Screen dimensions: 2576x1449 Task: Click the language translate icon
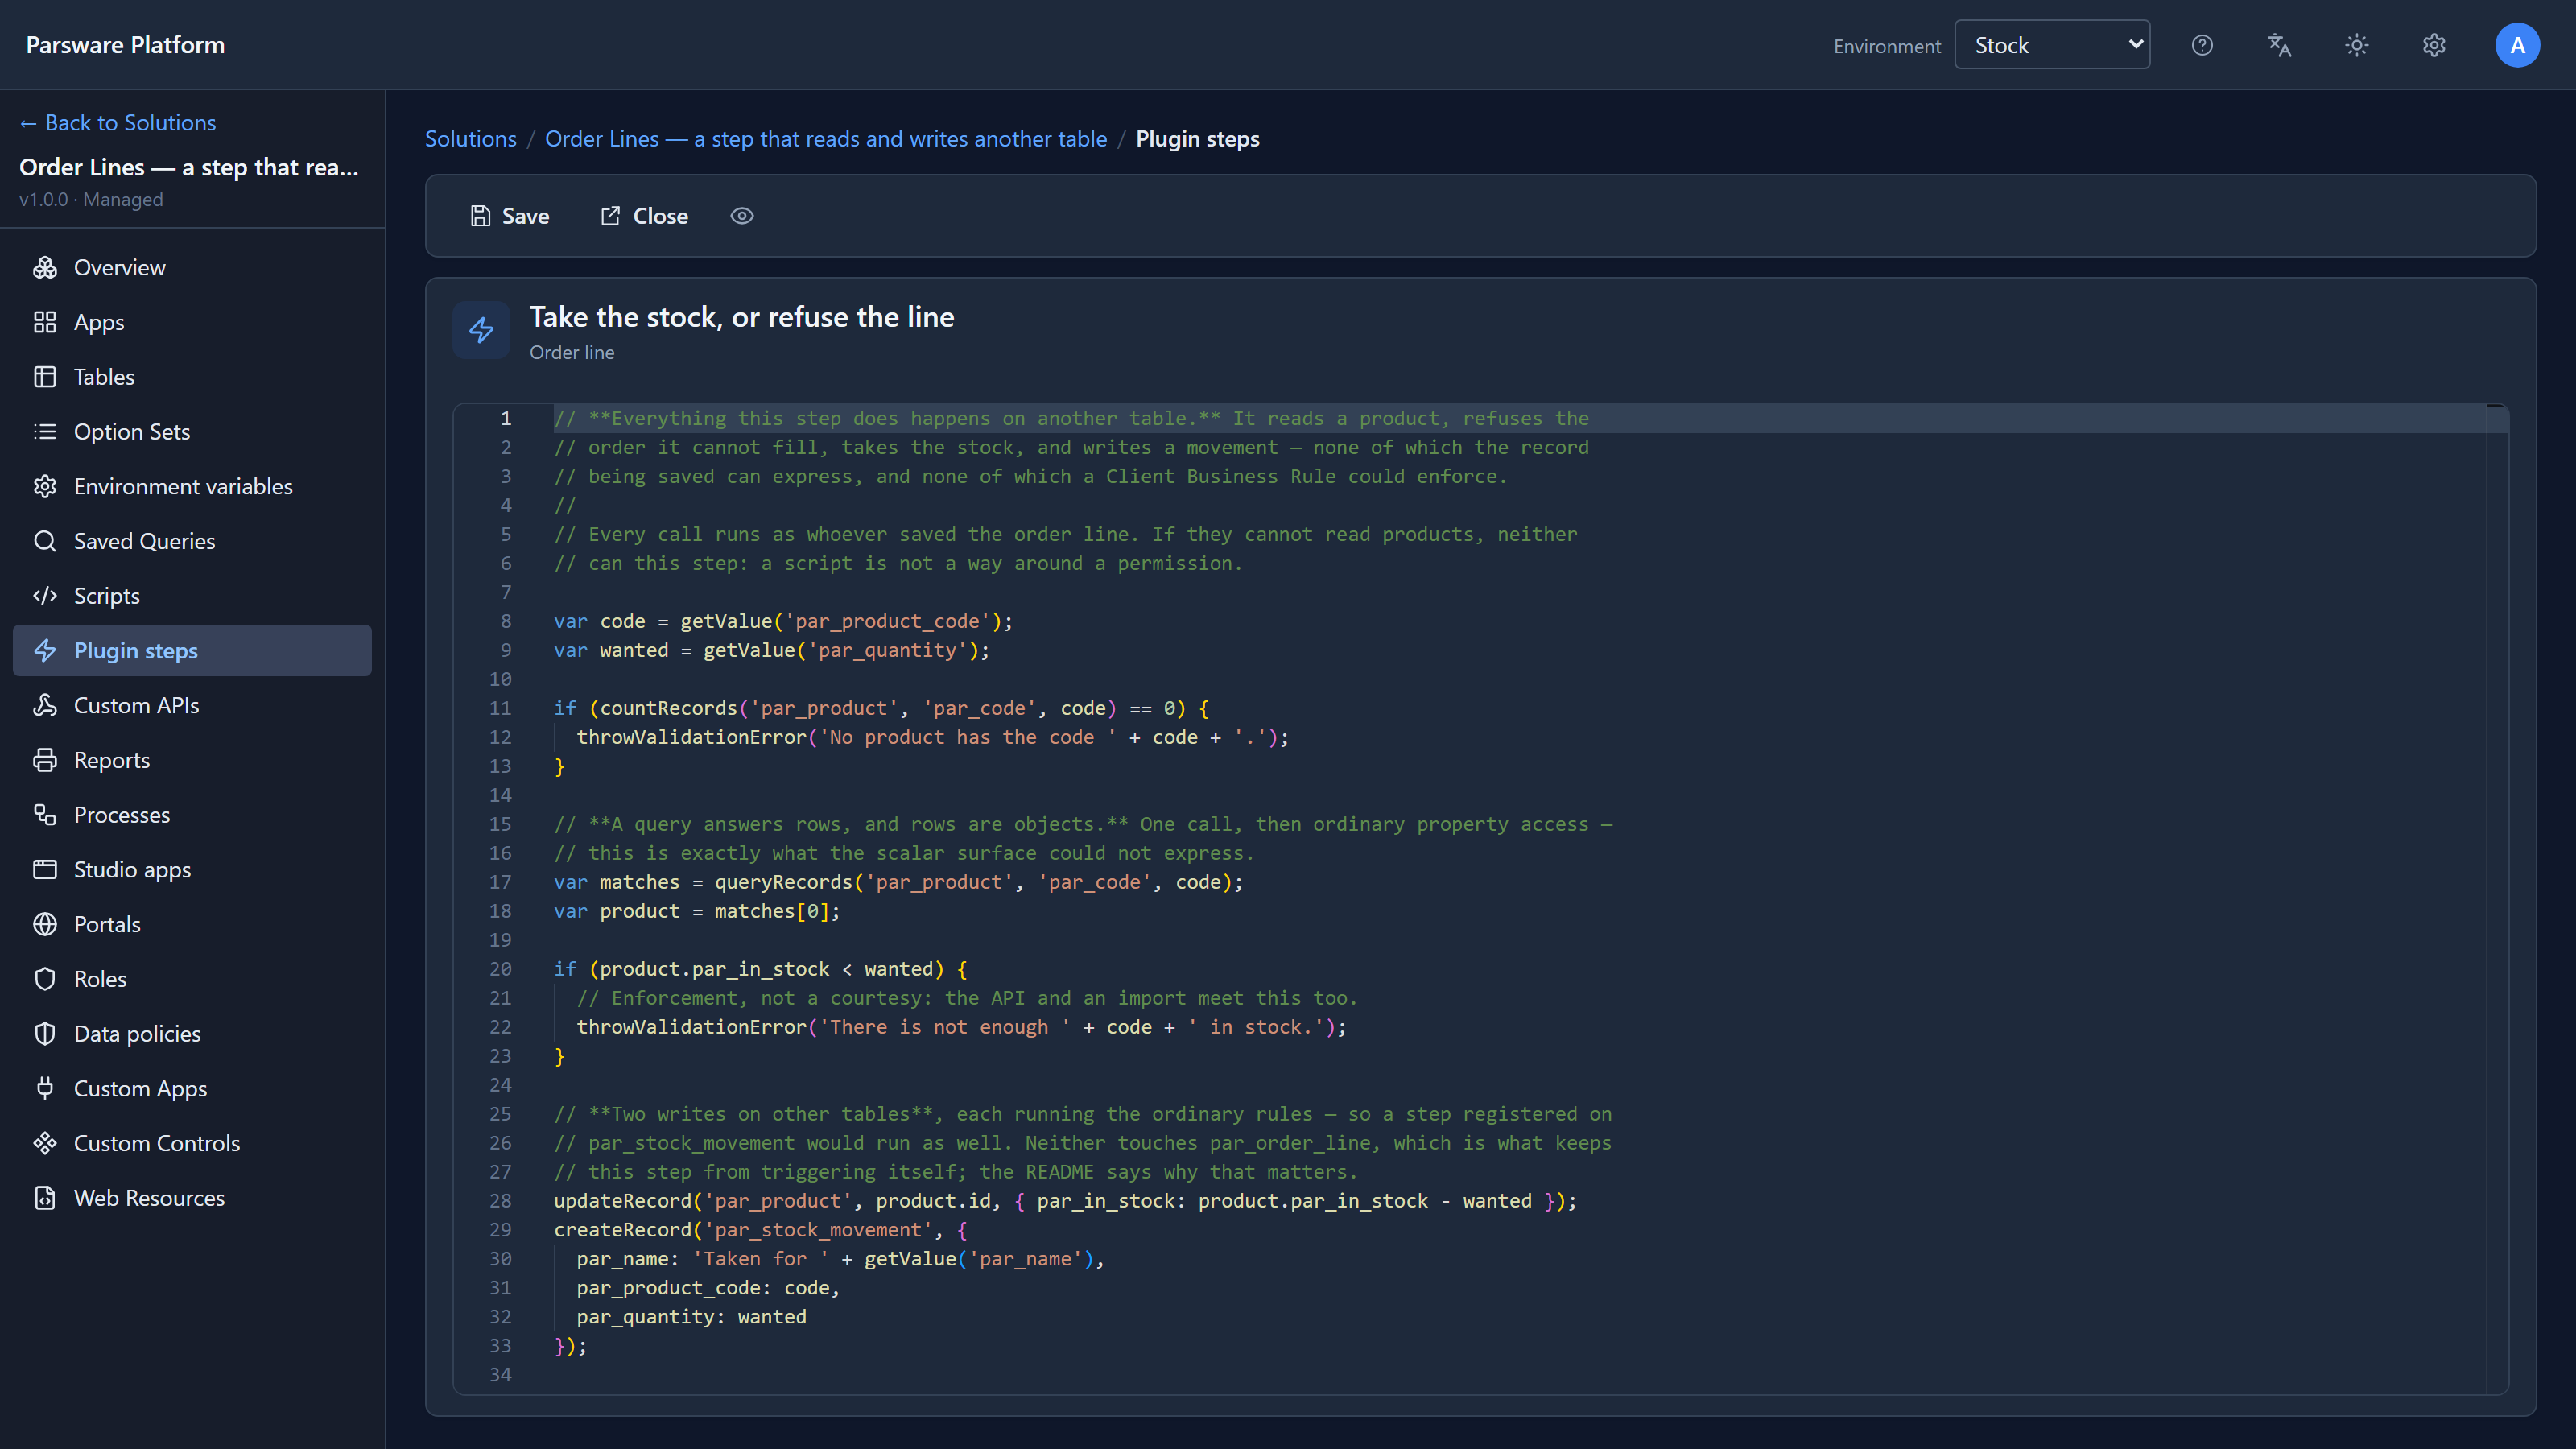[2279, 45]
